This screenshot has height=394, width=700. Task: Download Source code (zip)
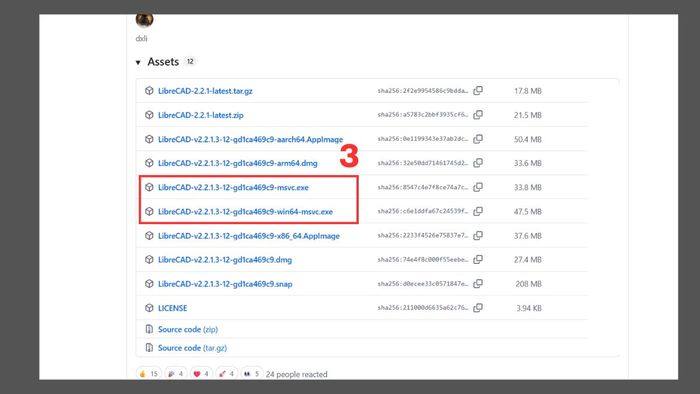188,329
